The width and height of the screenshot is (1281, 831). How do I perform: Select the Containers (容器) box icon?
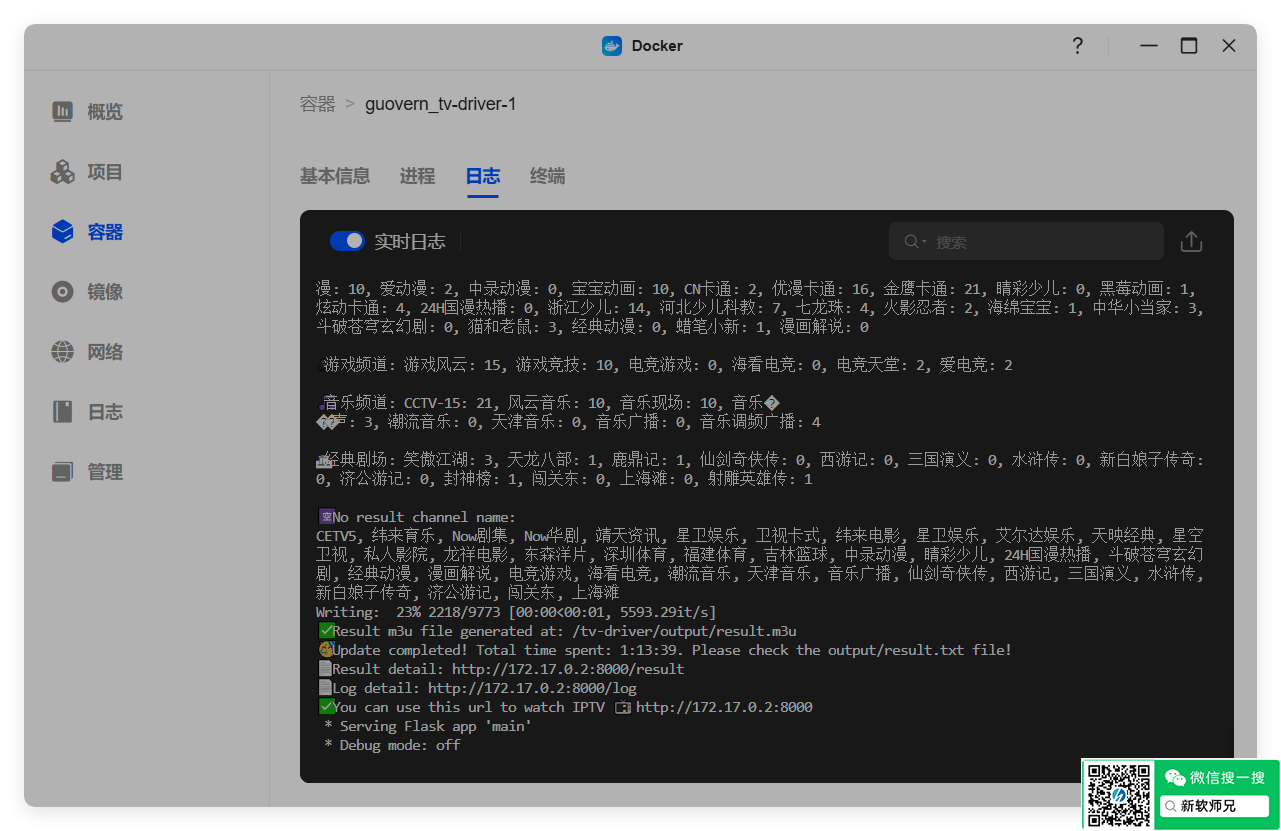[x=63, y=232]
